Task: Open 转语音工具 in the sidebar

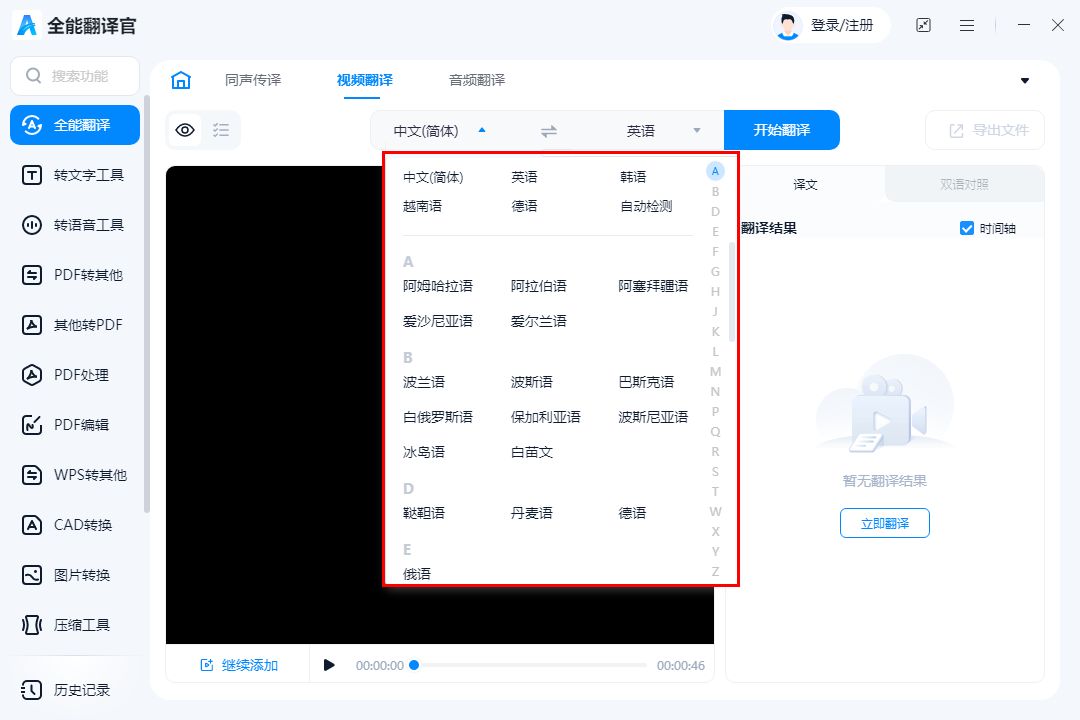Action: pos(75,225)
